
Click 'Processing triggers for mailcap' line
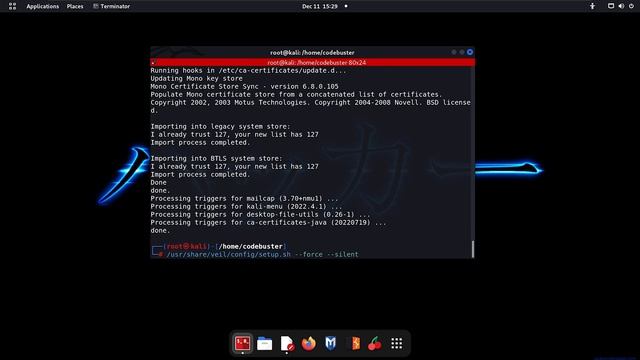tap(244, 198)
